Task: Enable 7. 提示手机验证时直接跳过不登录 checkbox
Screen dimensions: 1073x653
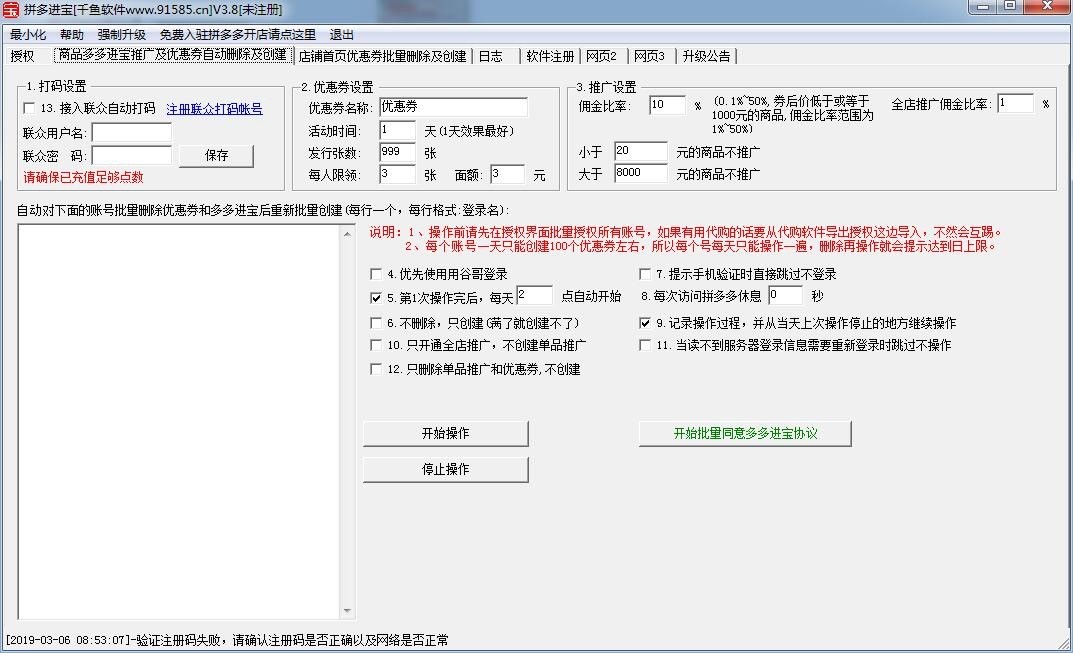Action: 645,274
